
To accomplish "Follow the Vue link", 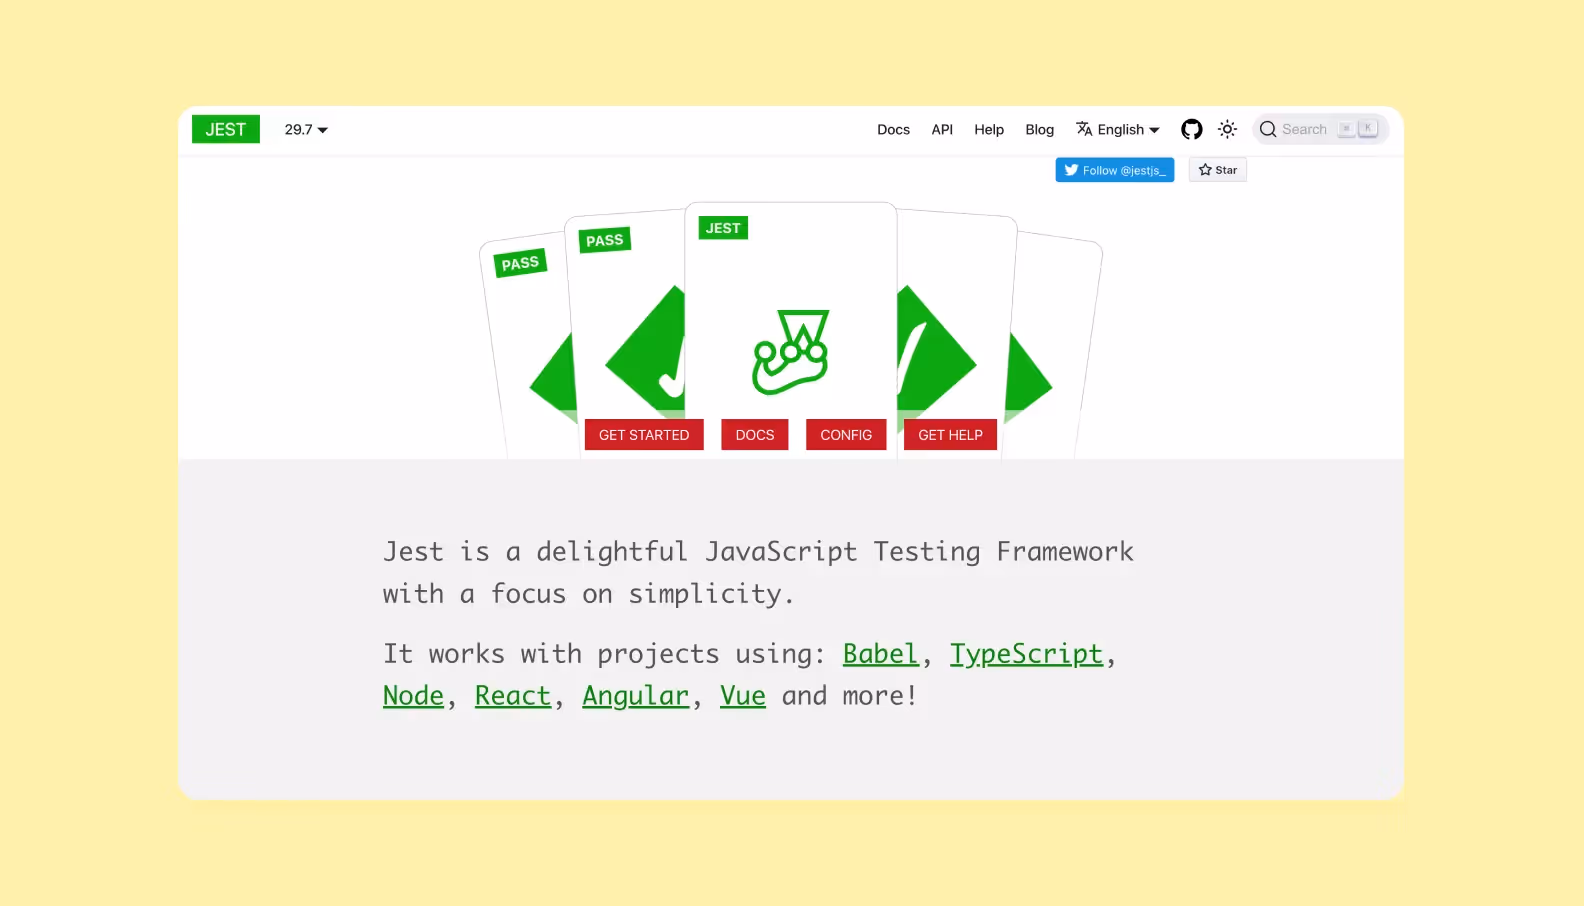I will coord(743,696).
